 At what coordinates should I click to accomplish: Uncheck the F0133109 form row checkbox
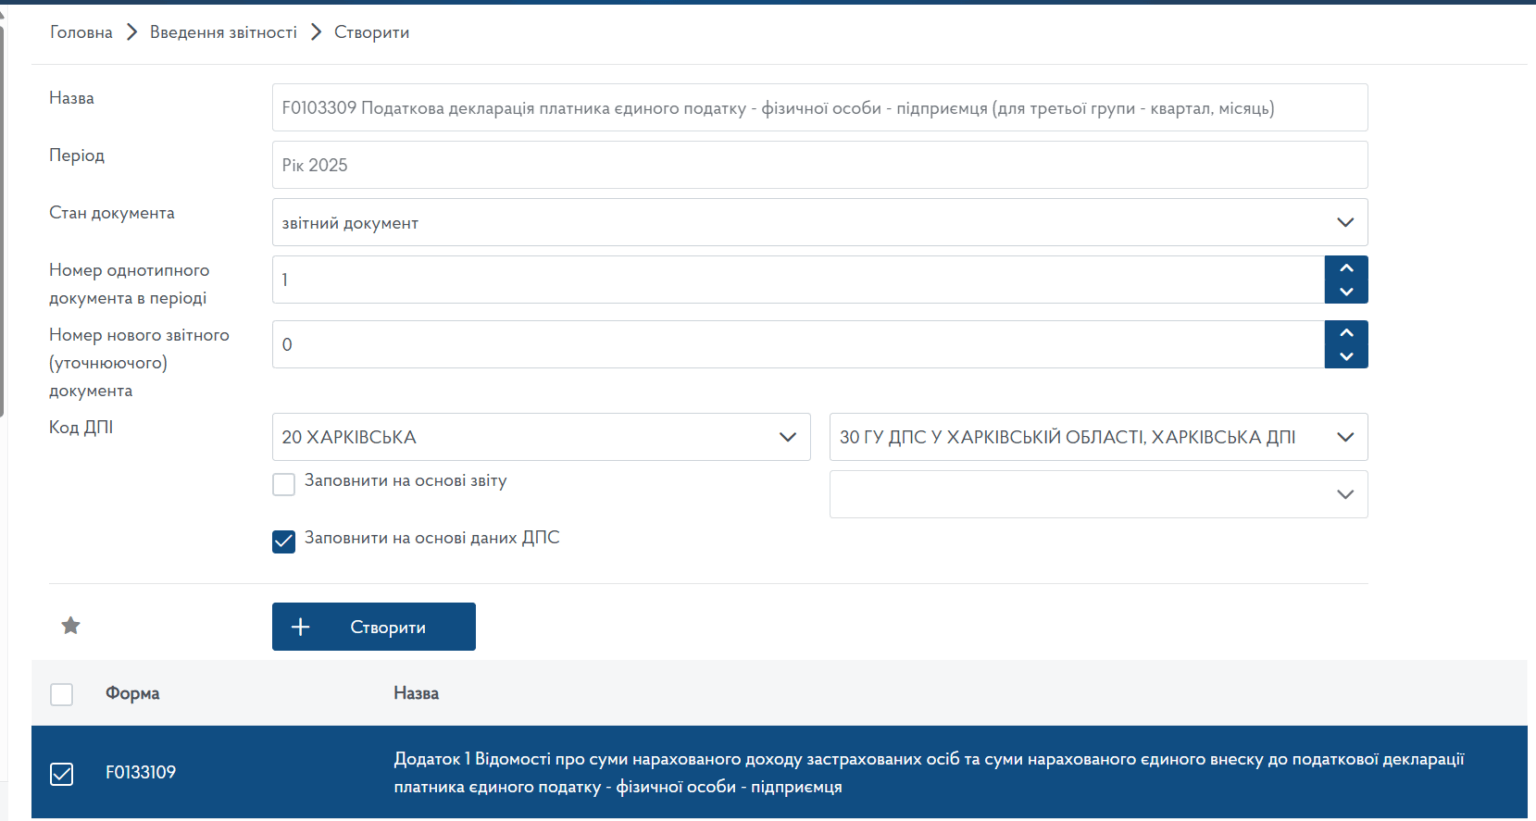(62, 773)
